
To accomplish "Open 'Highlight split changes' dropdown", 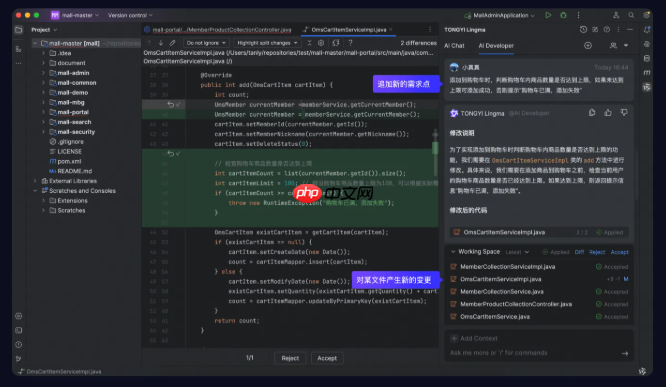I will pyautogui.click(x=267, y=43).
